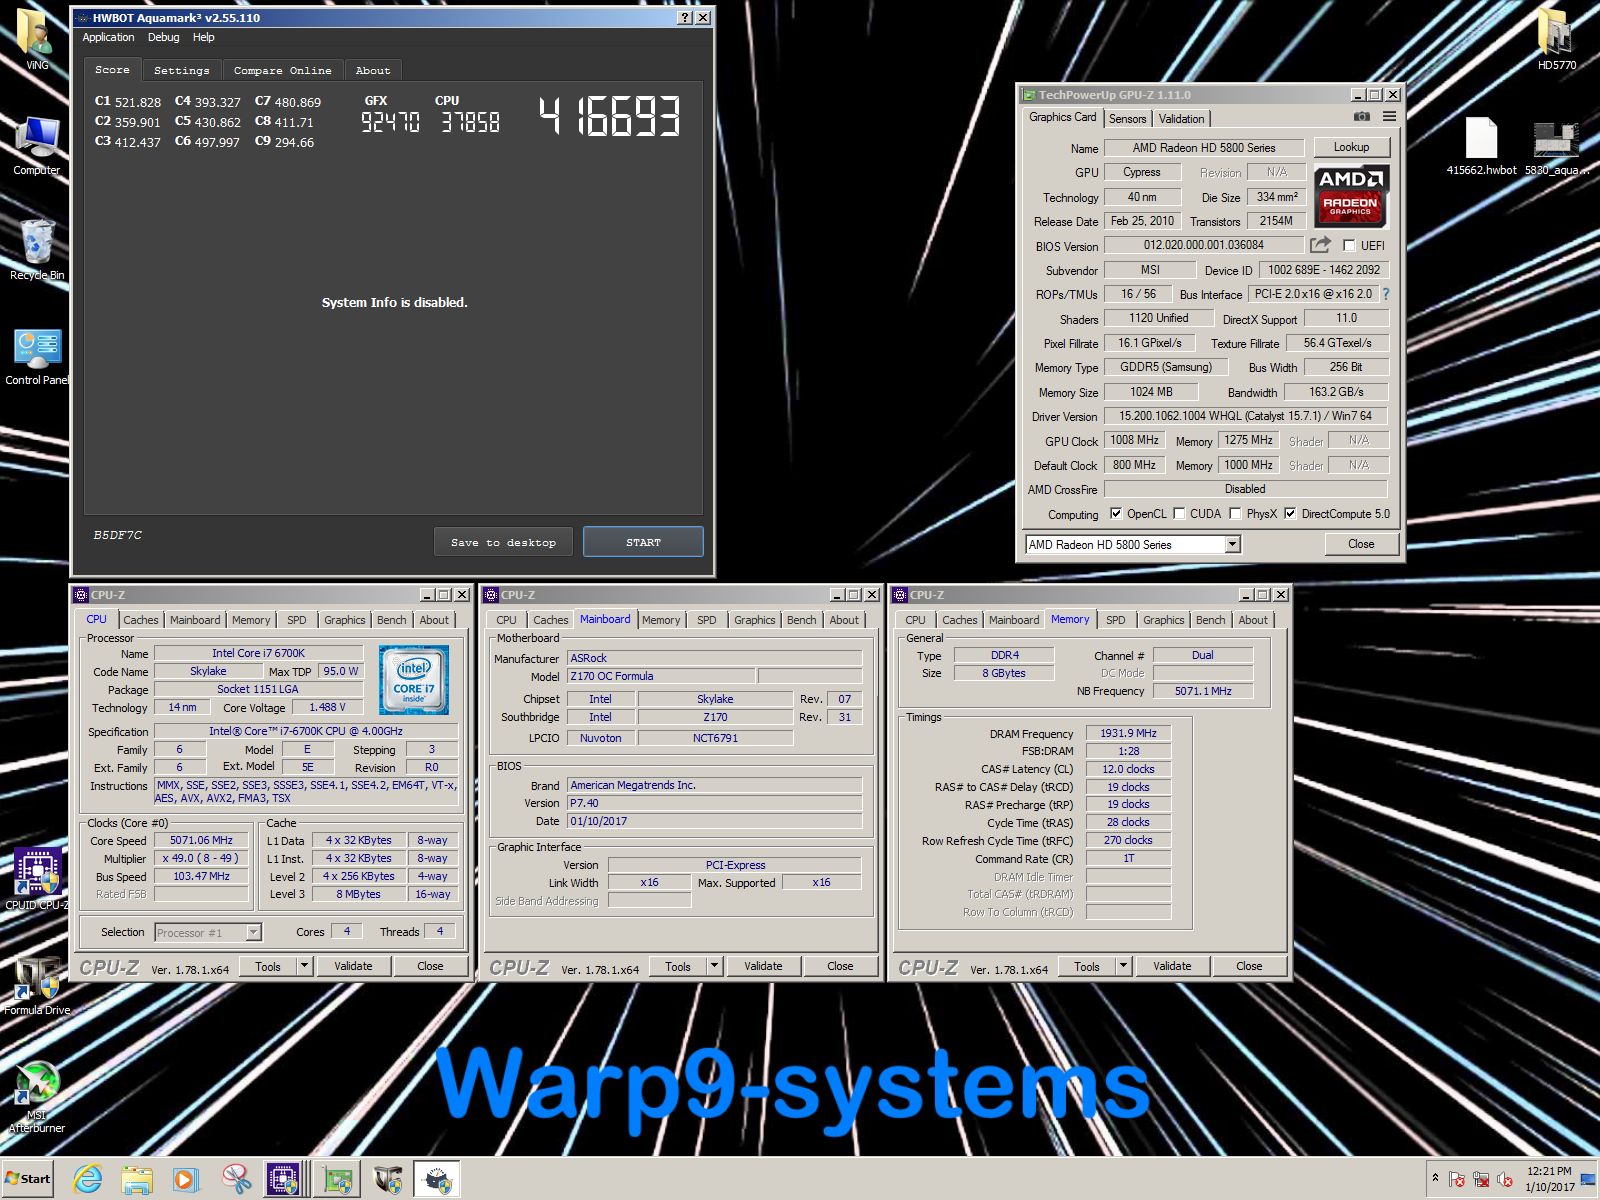The width and height of the screenshot is (1600, 1200).
Task: Open the HD5770 folder on desktop
Action: point(1556,40)
